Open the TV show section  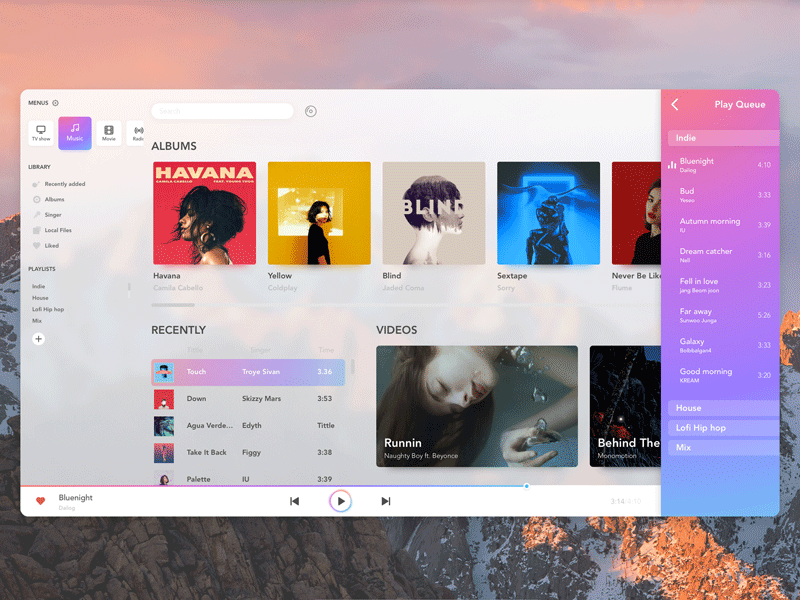click(x=41, y=133)
